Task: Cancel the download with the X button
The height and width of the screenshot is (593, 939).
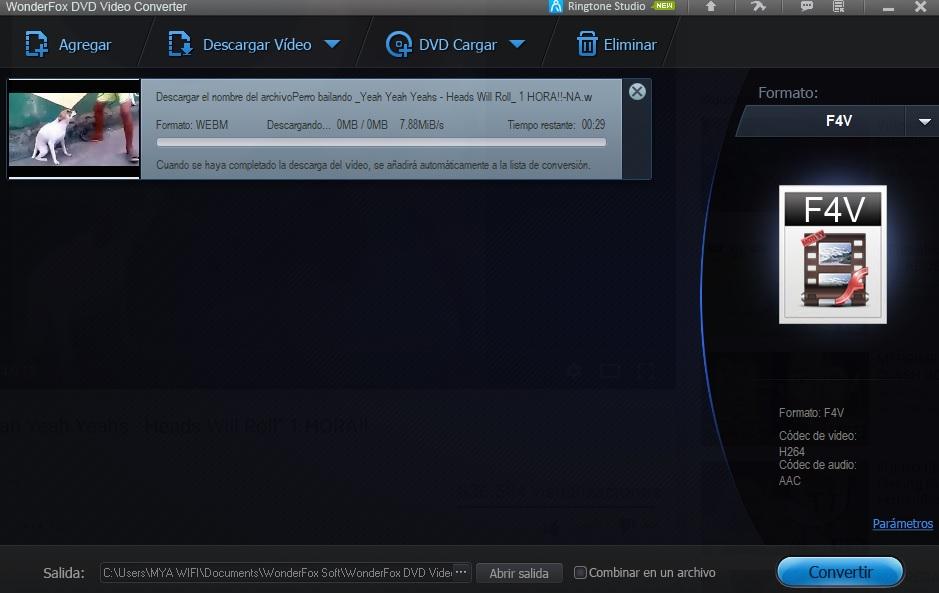Action: (637, 92)
